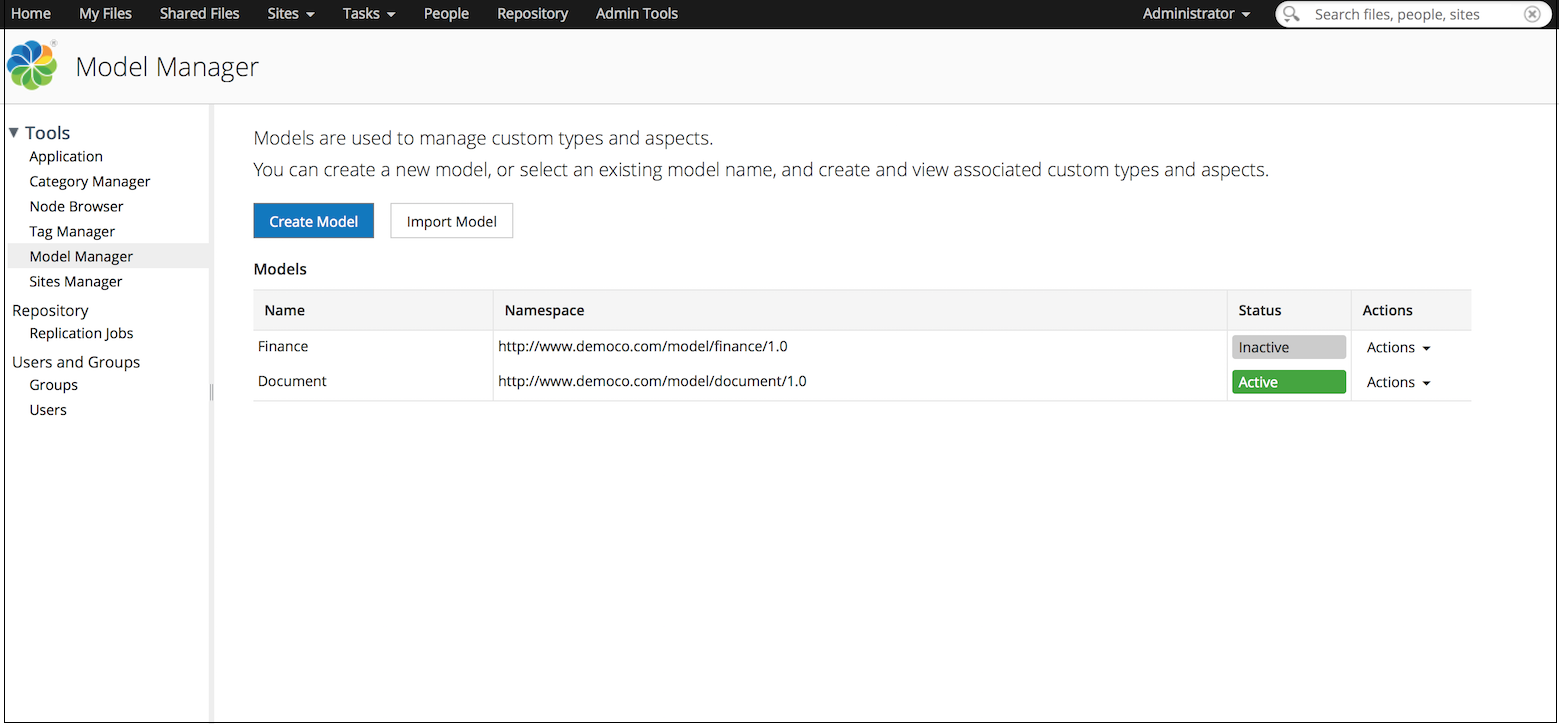Open Shared Files in the top bar
The image size is (1559, 724).
200,14
